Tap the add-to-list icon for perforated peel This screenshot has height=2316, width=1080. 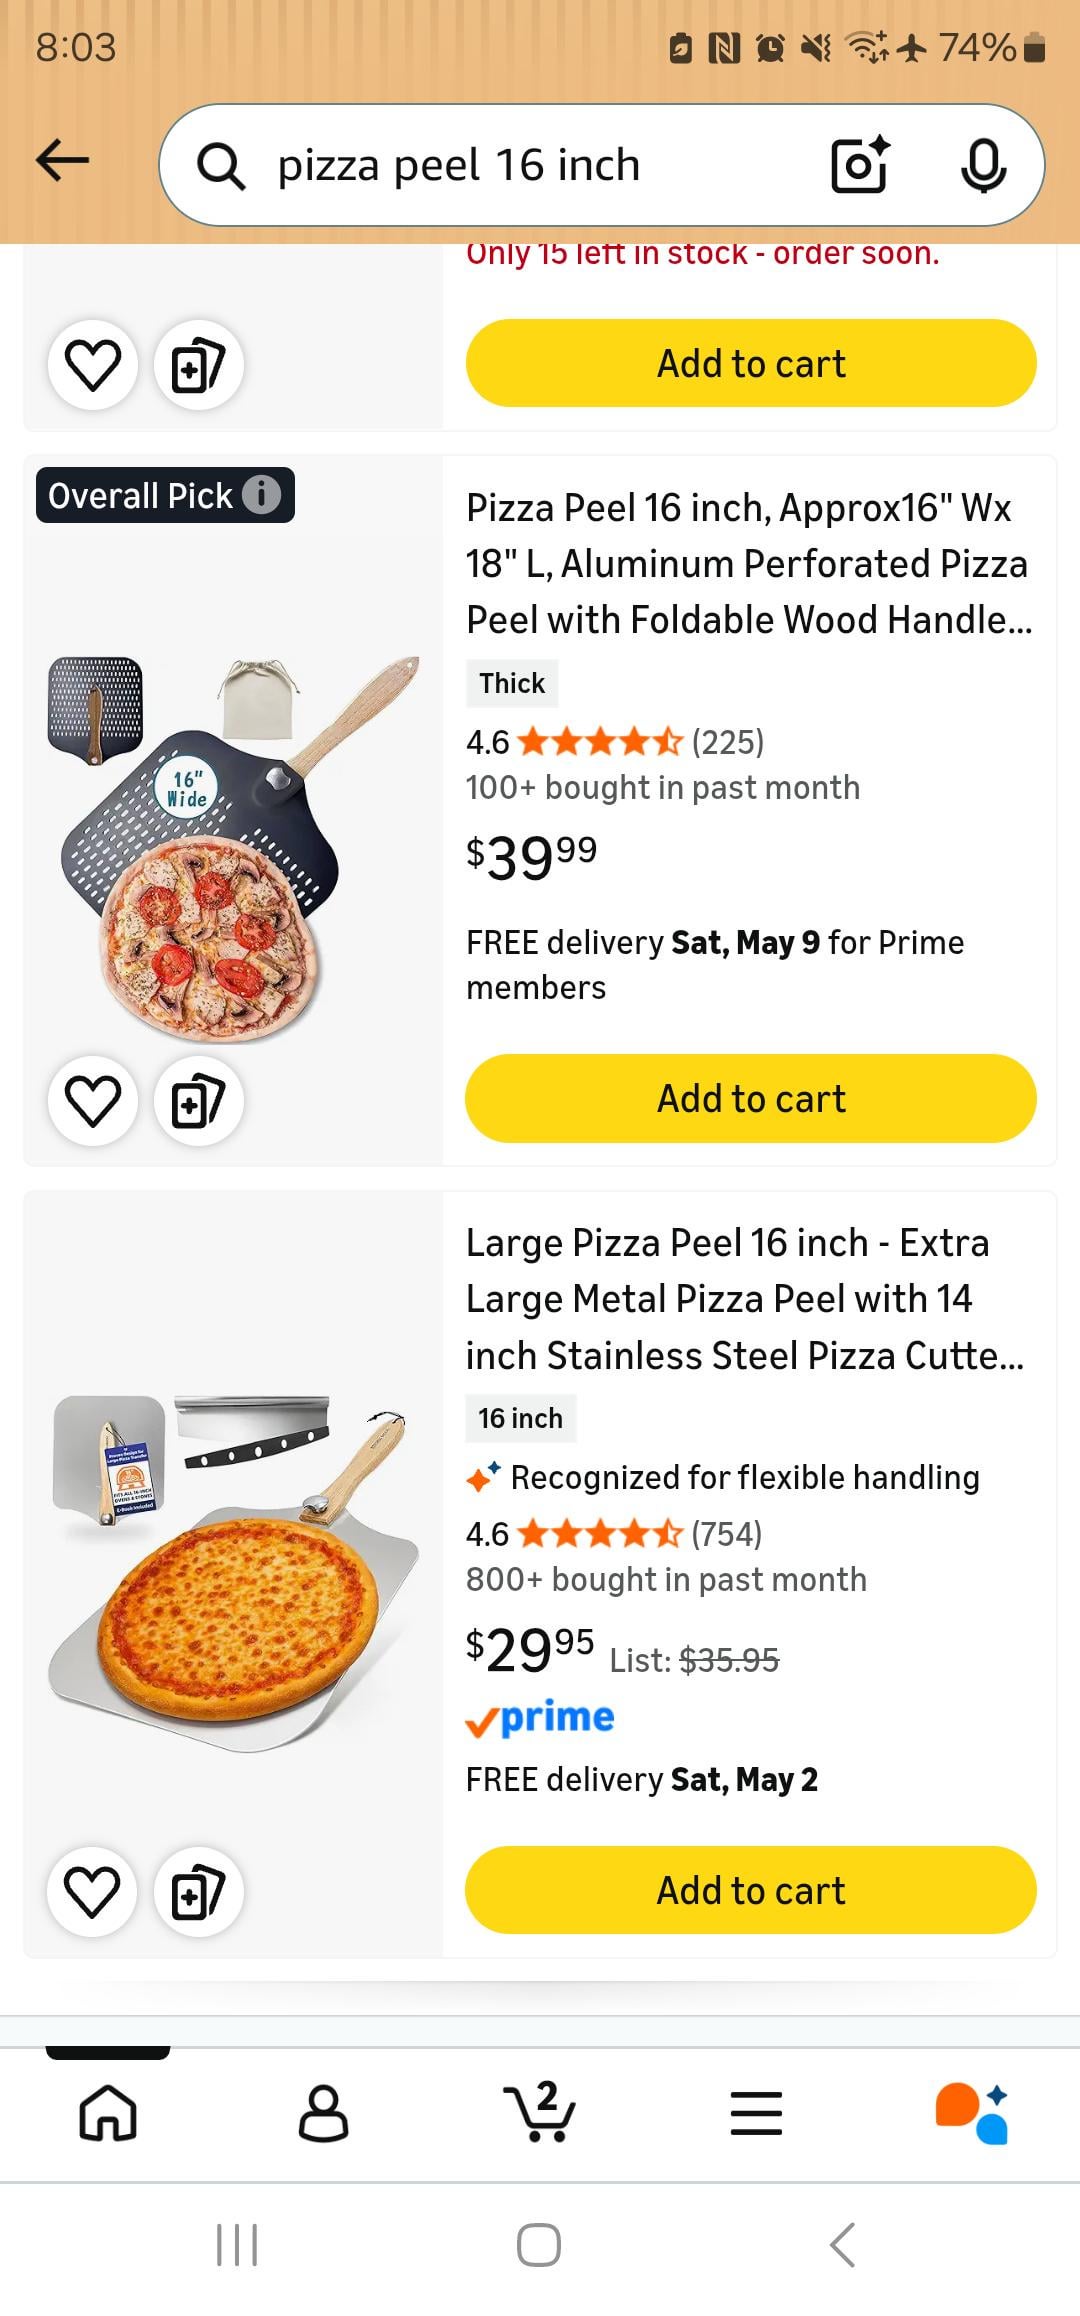coord(198,1100)
